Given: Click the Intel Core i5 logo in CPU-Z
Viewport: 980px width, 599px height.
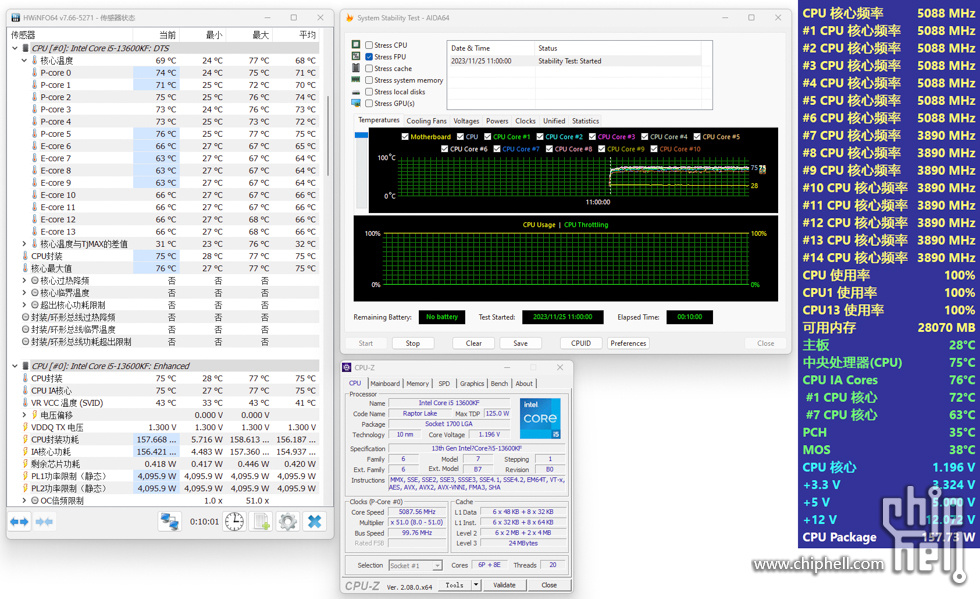Looking at the screenshot, I should (x=540, y=418).
